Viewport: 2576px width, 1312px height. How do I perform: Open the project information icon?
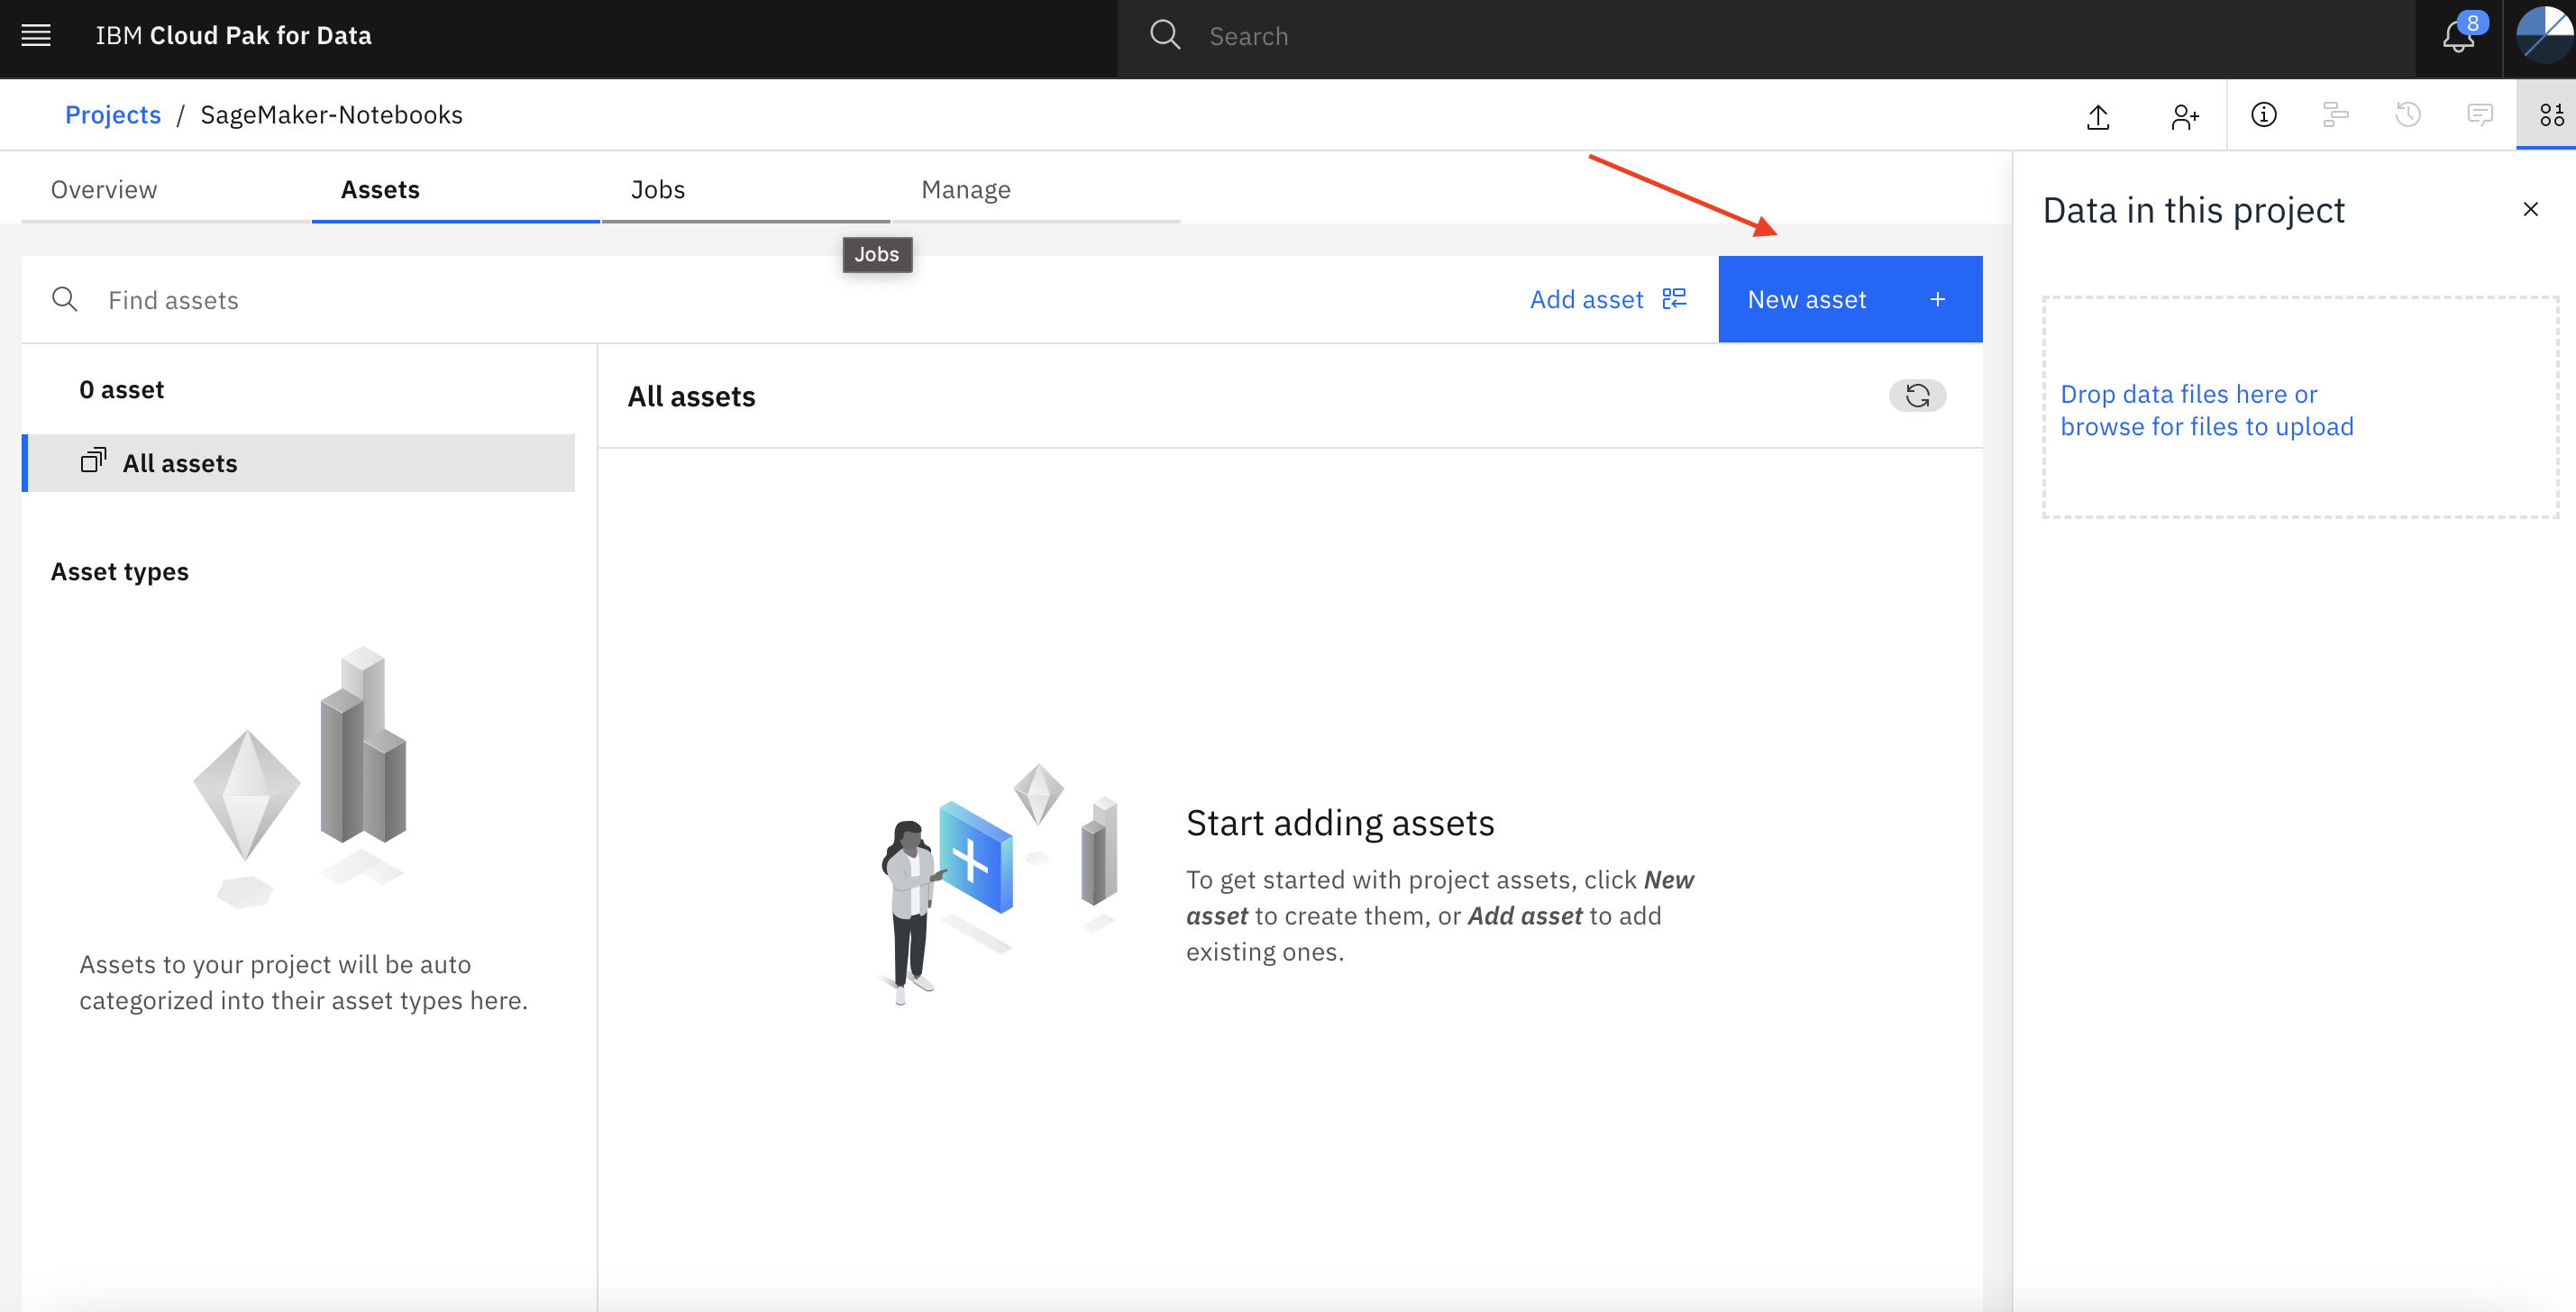pos(2264,115)
